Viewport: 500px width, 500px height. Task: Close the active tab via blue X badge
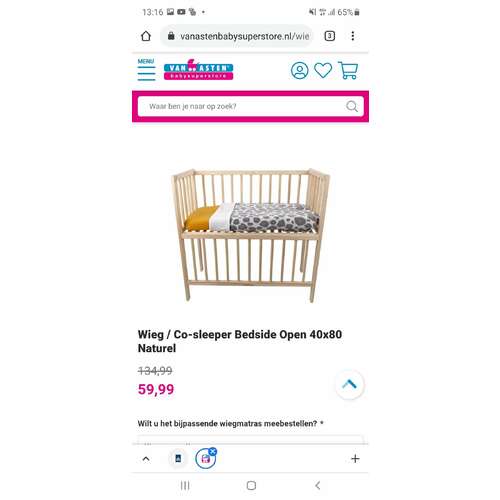213,452
